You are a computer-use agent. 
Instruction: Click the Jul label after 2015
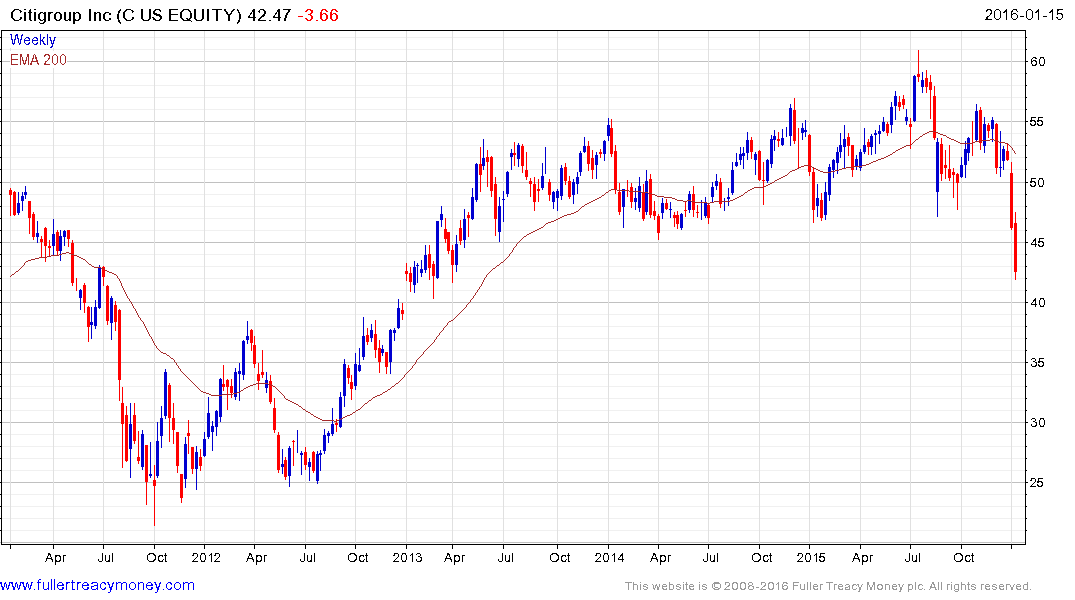[913, 557]
